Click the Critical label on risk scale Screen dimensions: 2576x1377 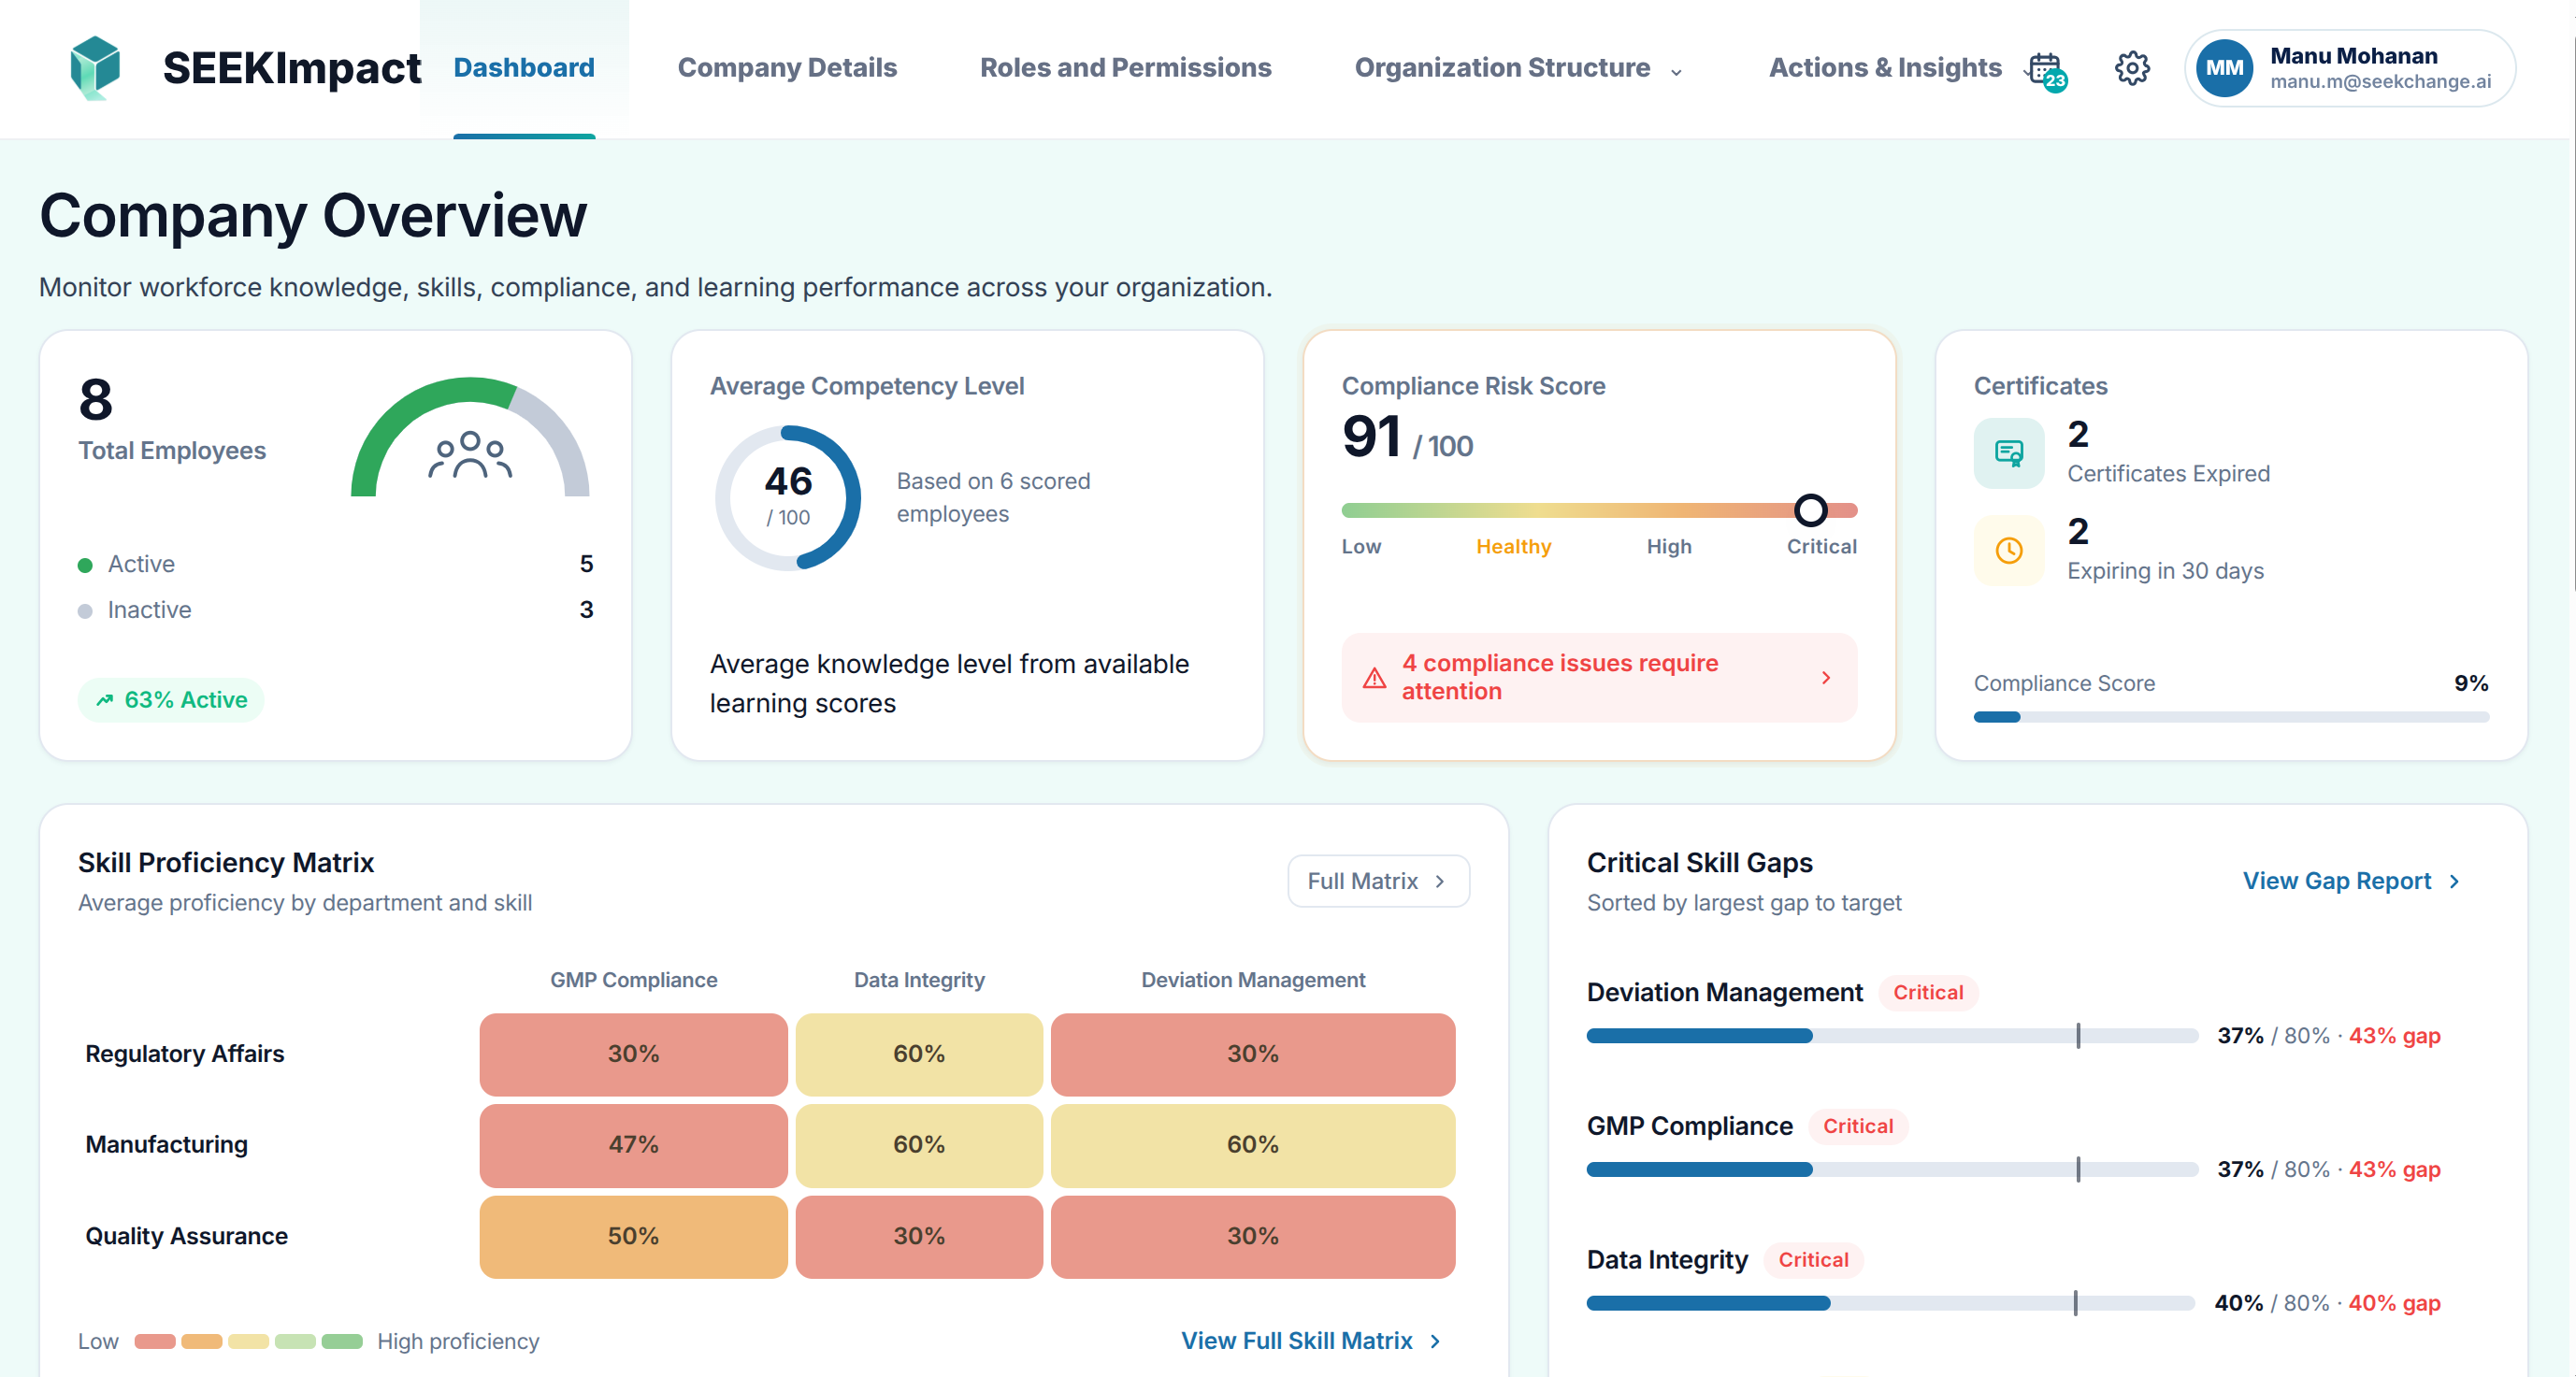(x=1821, y=547)
